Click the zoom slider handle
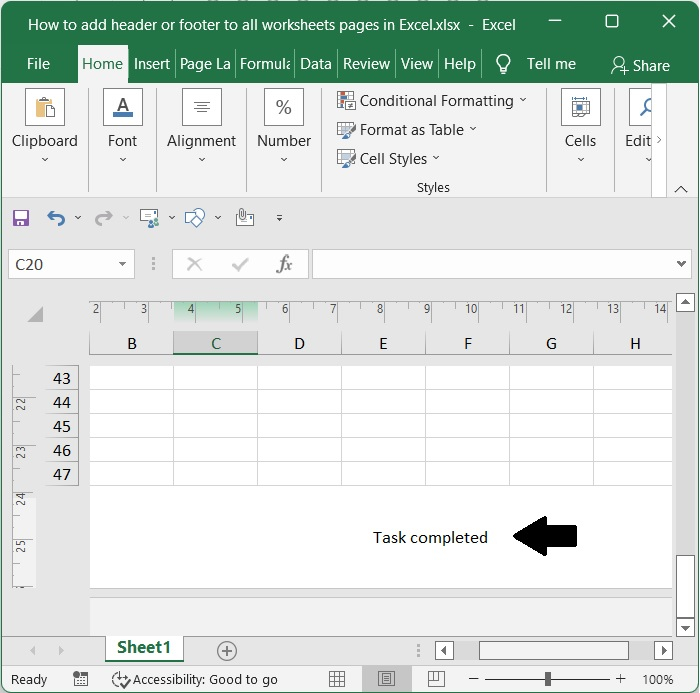 point(547,679)
